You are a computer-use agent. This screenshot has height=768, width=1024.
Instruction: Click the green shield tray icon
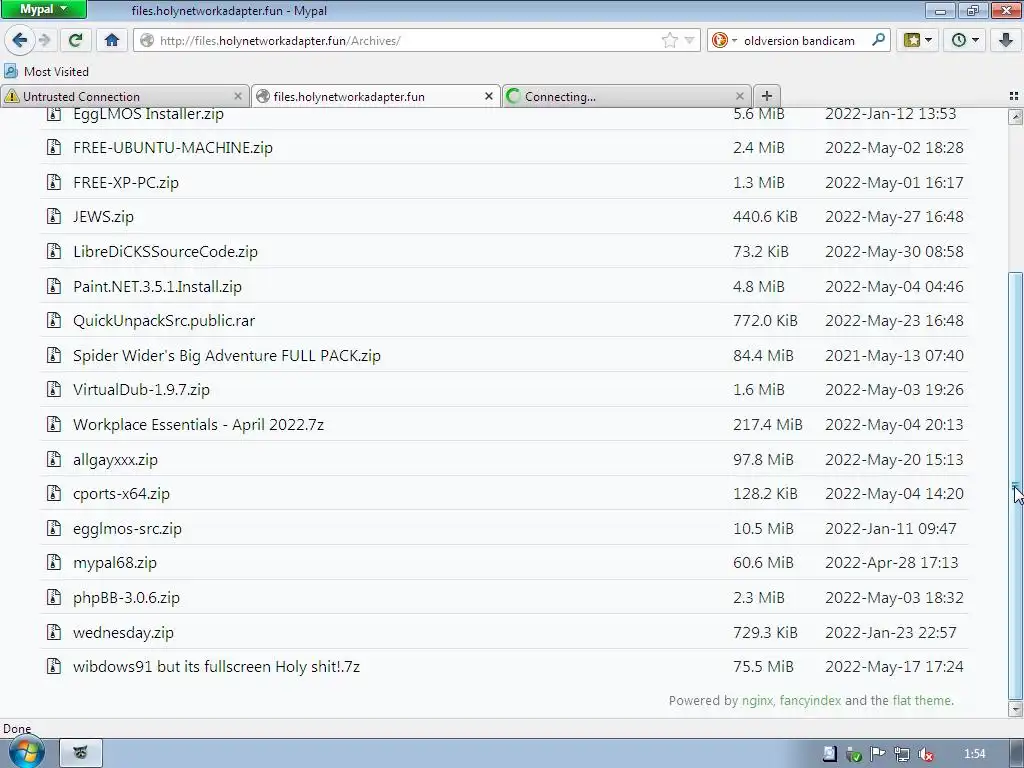[853, 754]
